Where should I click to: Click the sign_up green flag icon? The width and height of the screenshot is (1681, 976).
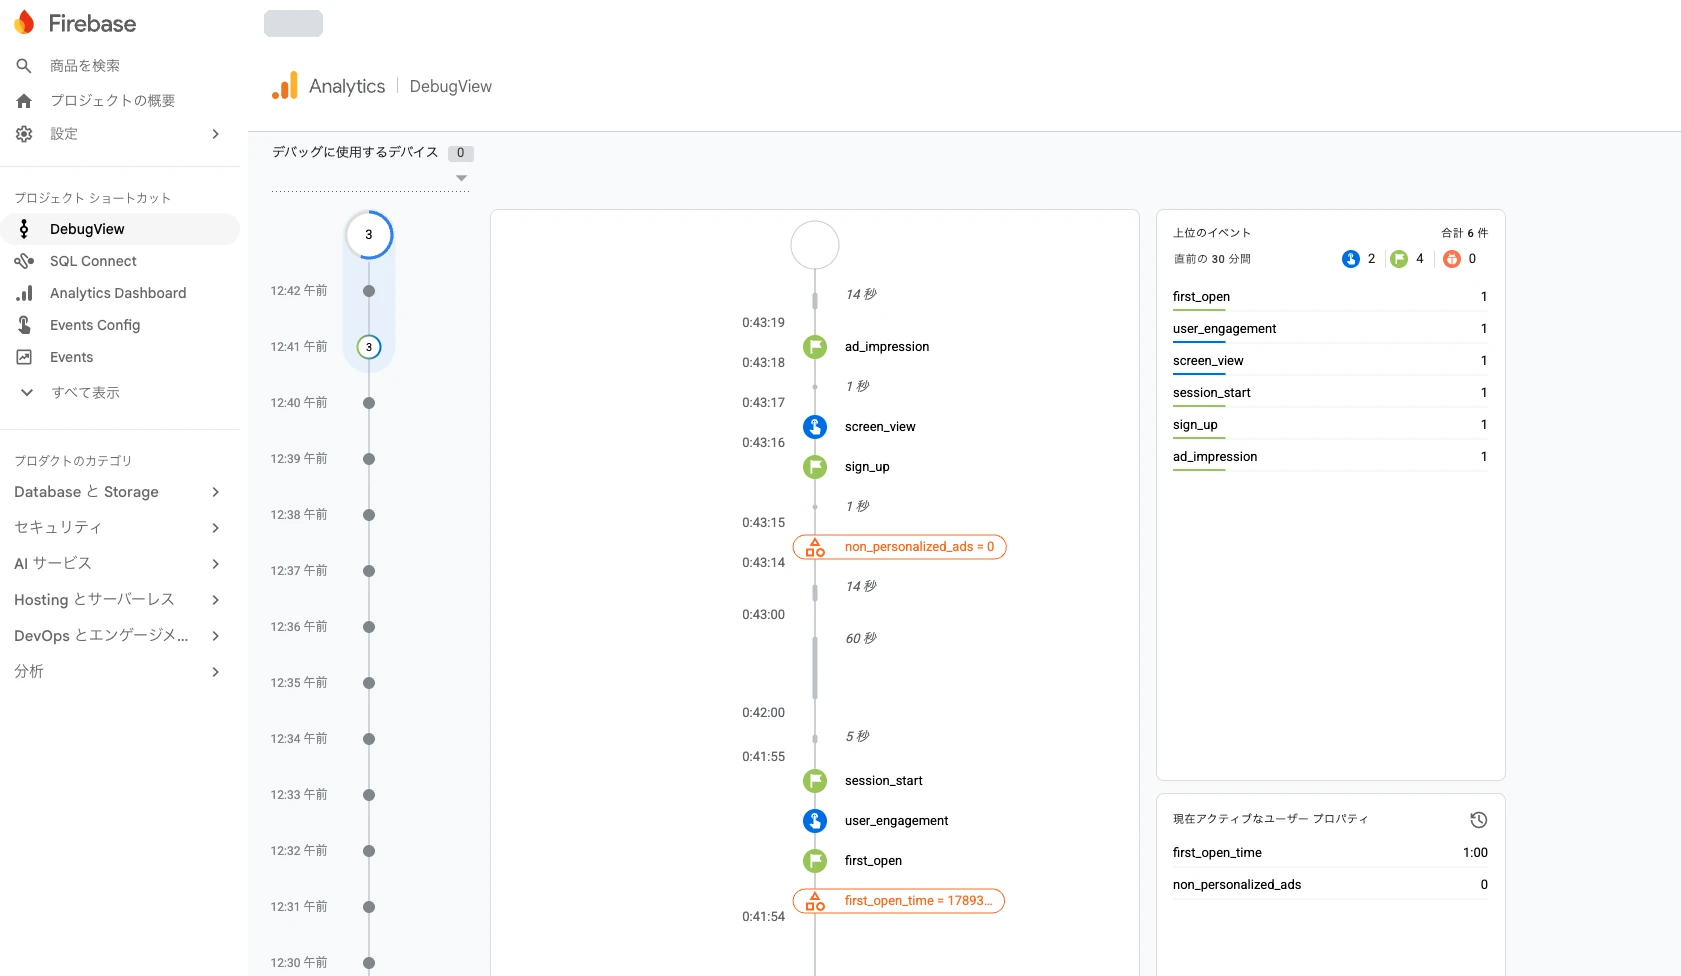point(815,467)
